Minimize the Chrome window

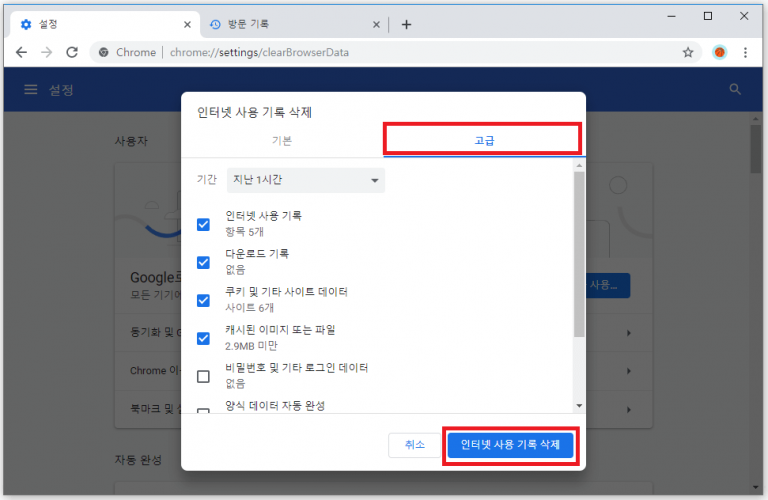point(672,16)
